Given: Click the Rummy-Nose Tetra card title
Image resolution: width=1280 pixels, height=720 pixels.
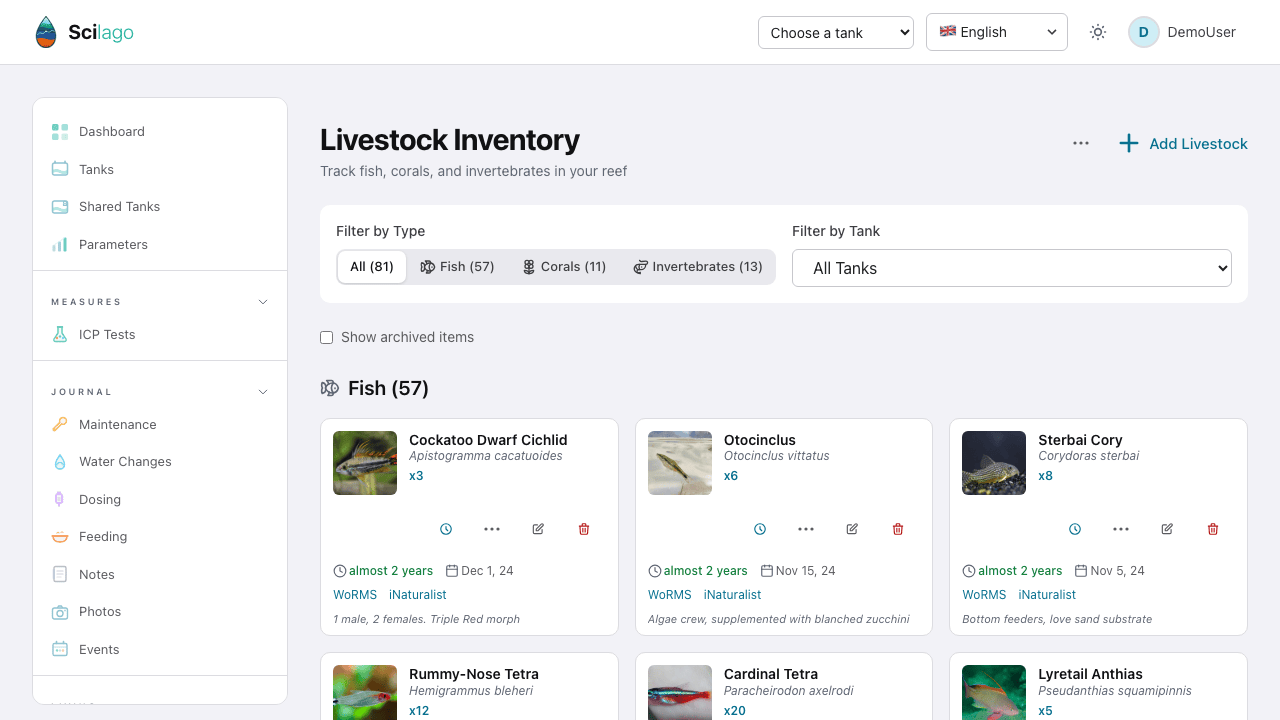Looking at the screenshot, I should [x=474, y=674].
